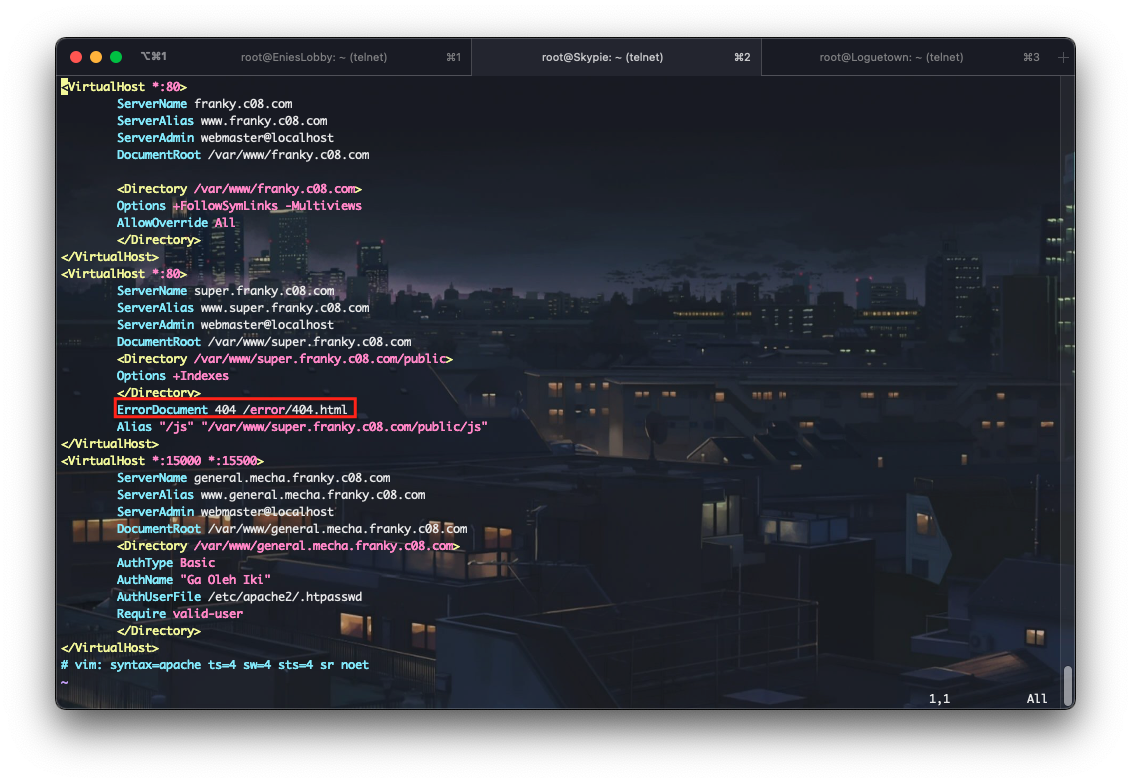Screen dimensions: 1131x783
Task: Click 'AllowOverride All' line
Action: tap(176, 223)
